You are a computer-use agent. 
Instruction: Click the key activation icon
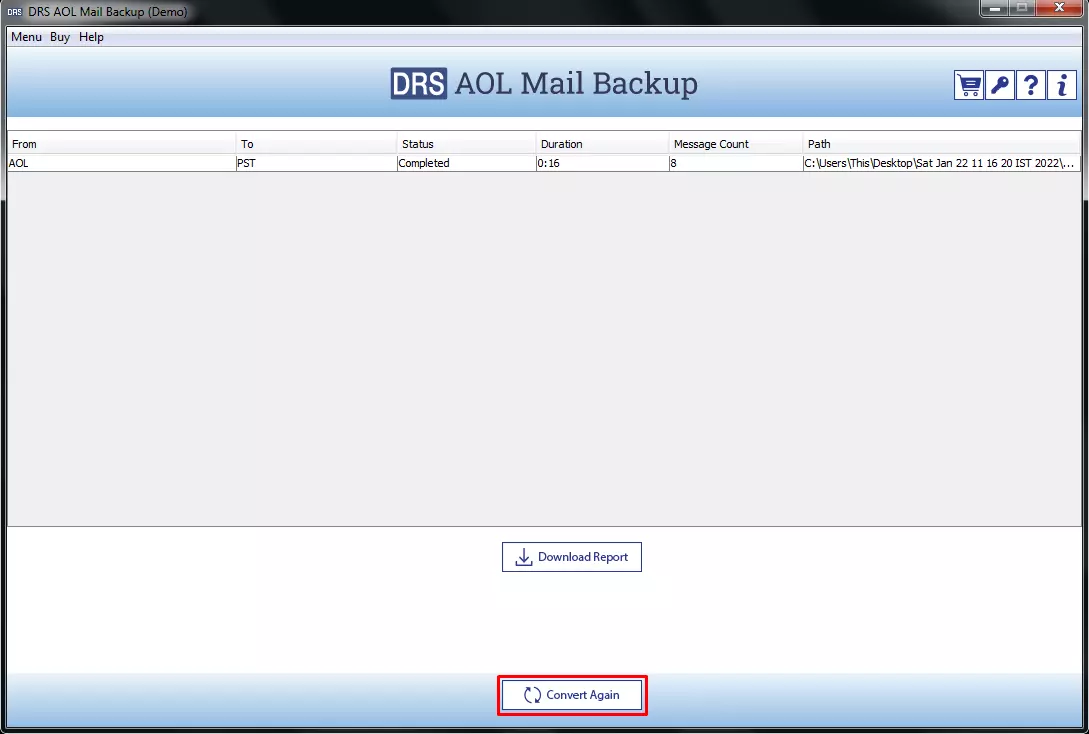[999, 85]
